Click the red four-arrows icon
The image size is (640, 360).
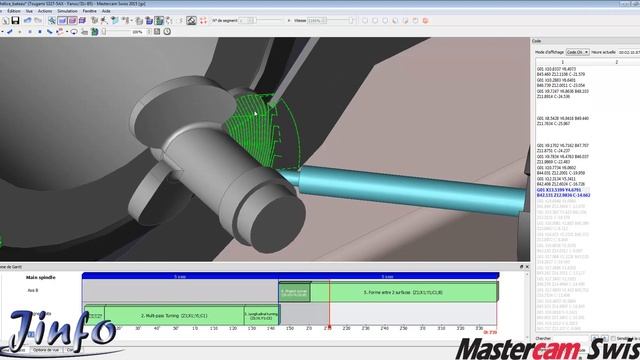pos(203,20)
